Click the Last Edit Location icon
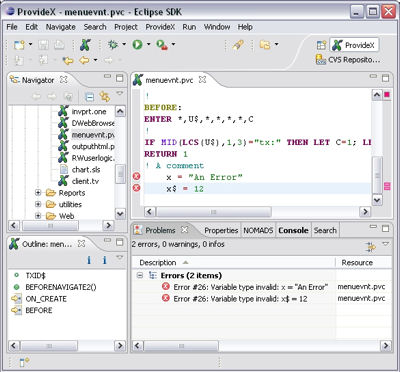 [x=68, y=61]
